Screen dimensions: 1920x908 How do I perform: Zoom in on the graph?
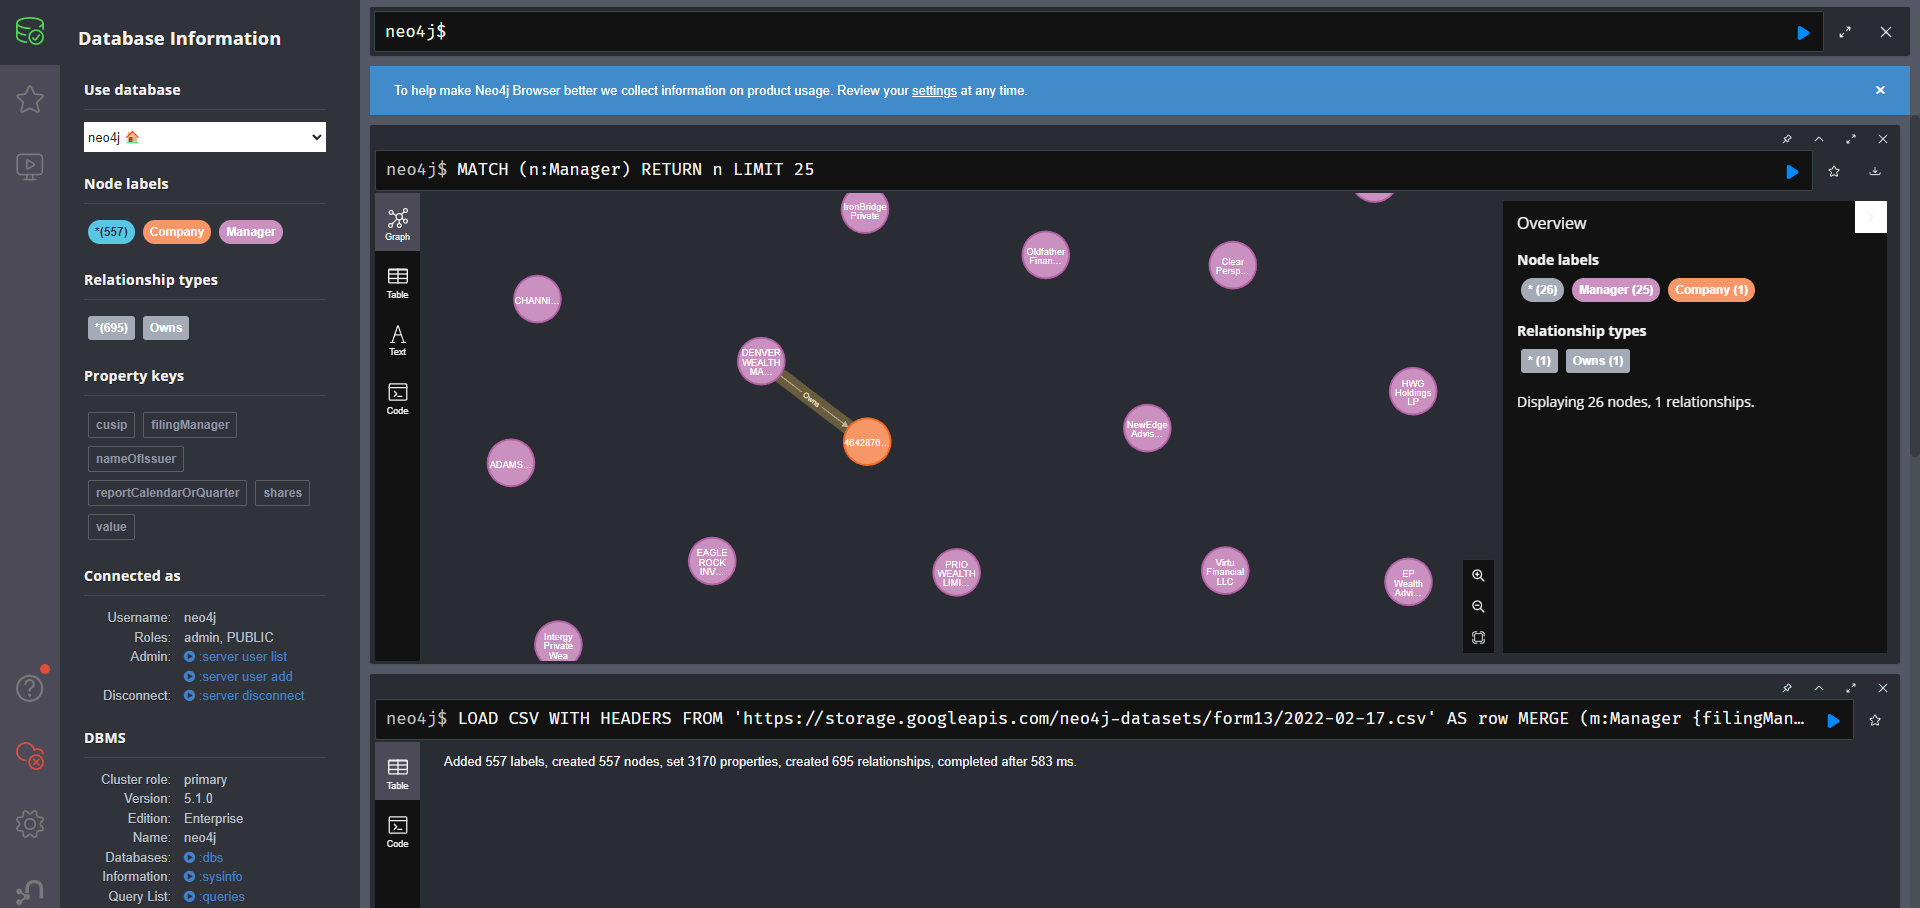coord(1478,576)
